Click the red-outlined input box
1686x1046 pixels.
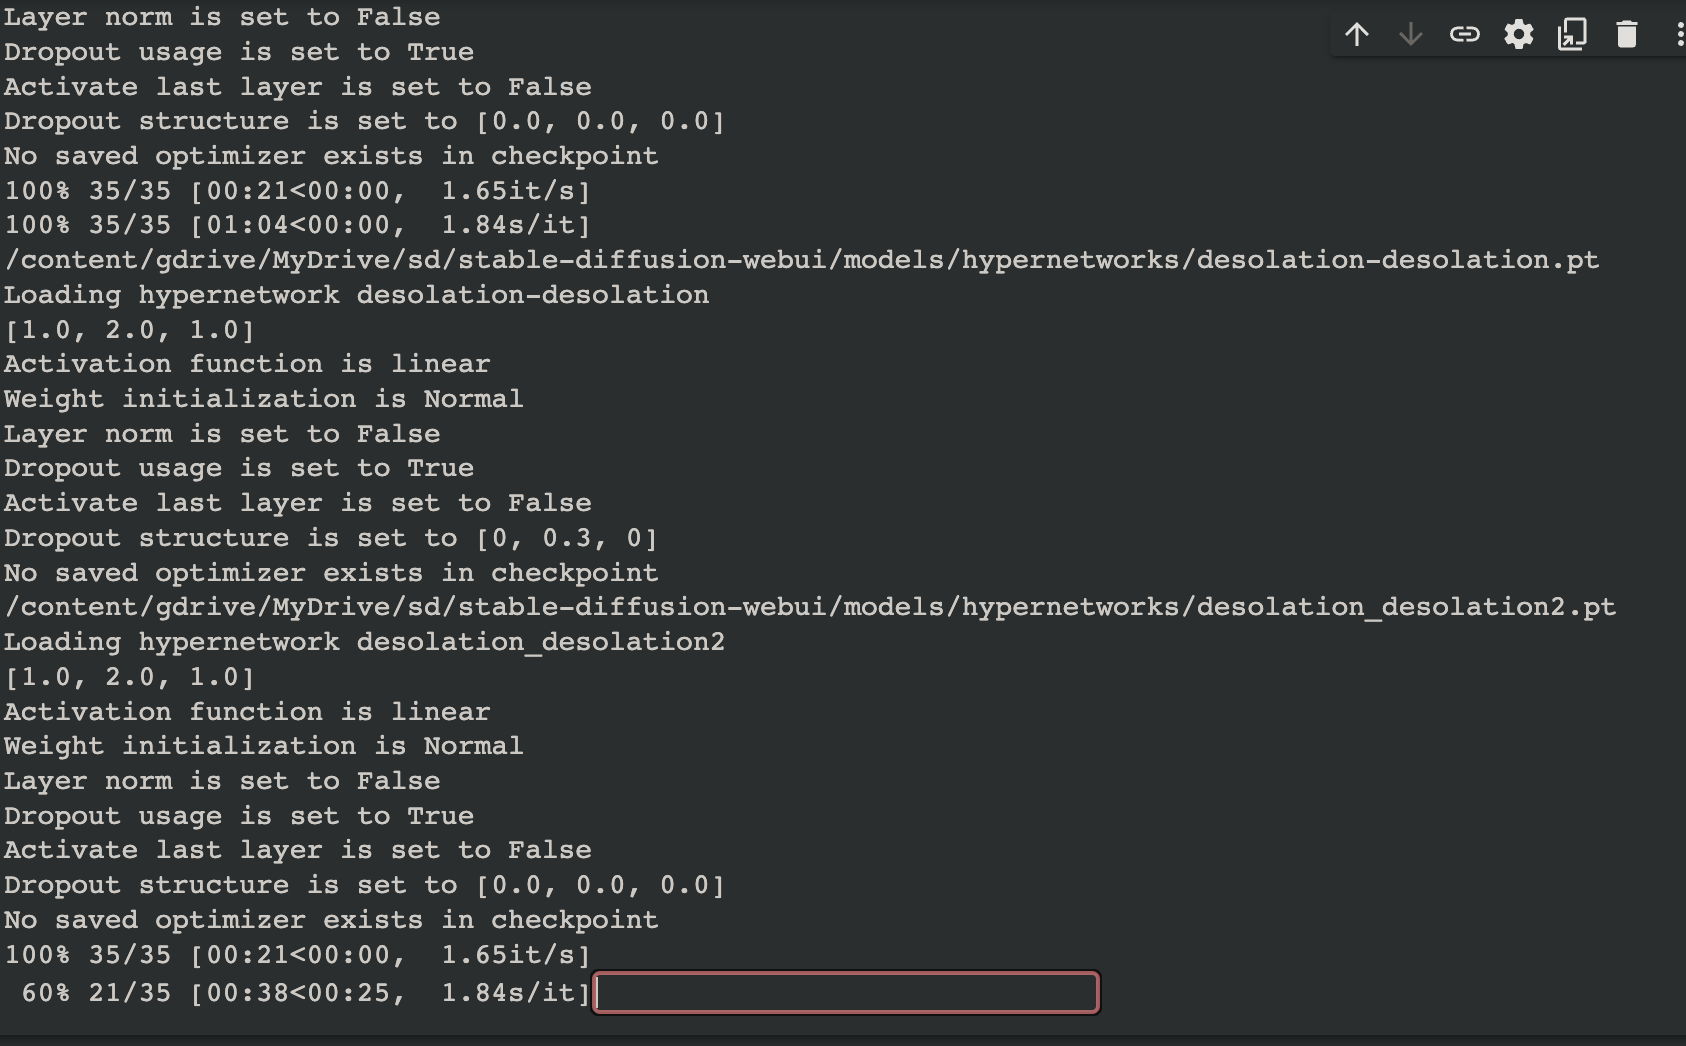tap(846, 992)
